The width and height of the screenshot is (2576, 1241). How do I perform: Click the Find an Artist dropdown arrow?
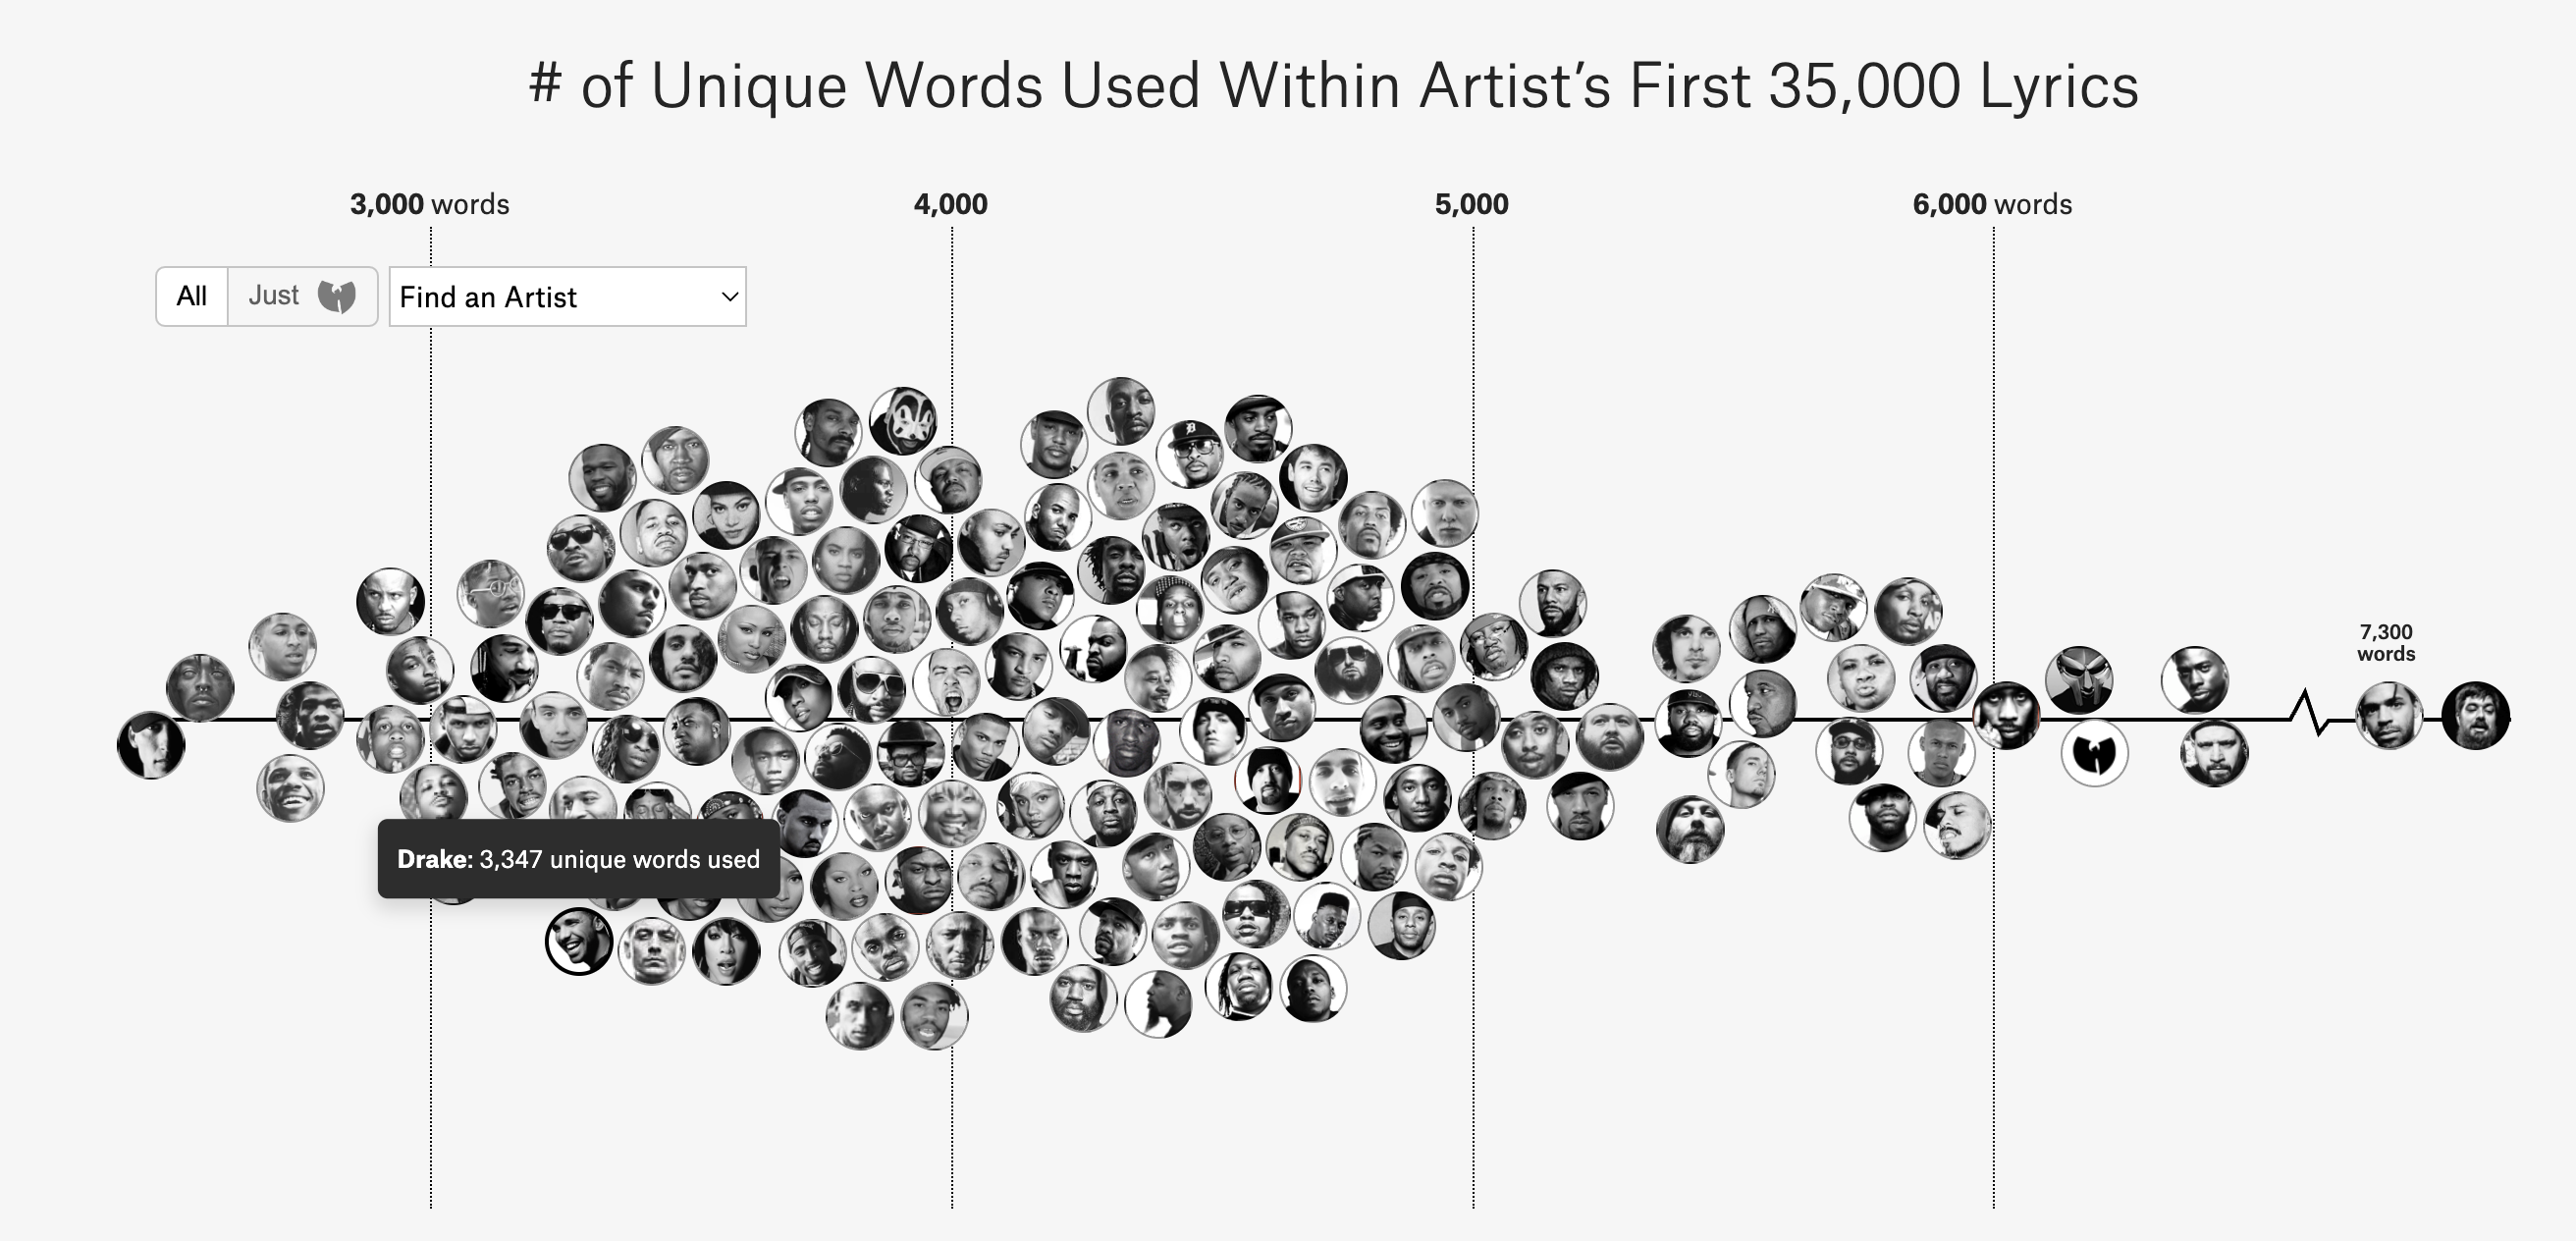(730, 296)
